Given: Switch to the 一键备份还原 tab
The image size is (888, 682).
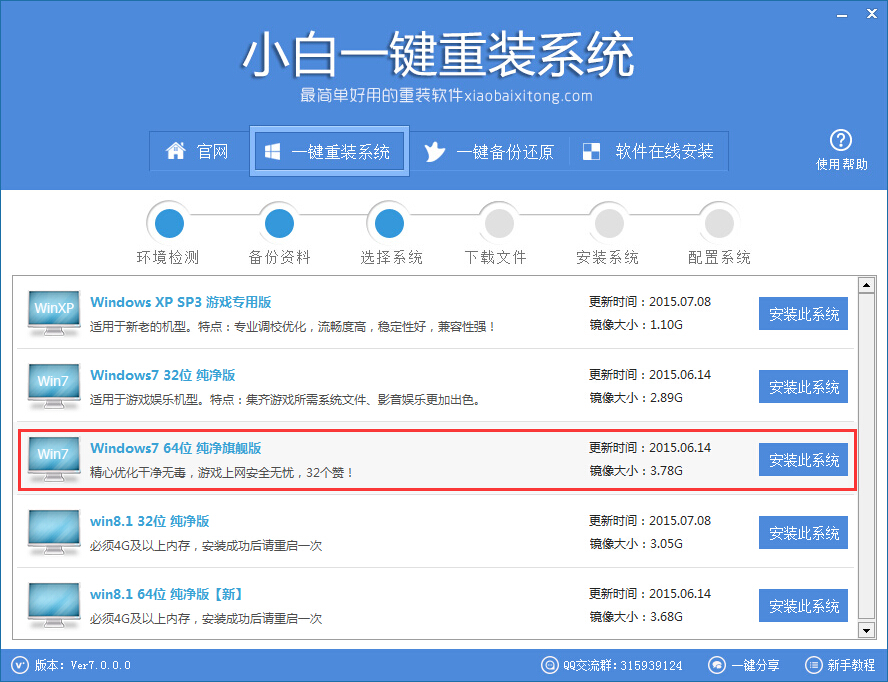Looking at the screenshot, I should coord(490,151).
